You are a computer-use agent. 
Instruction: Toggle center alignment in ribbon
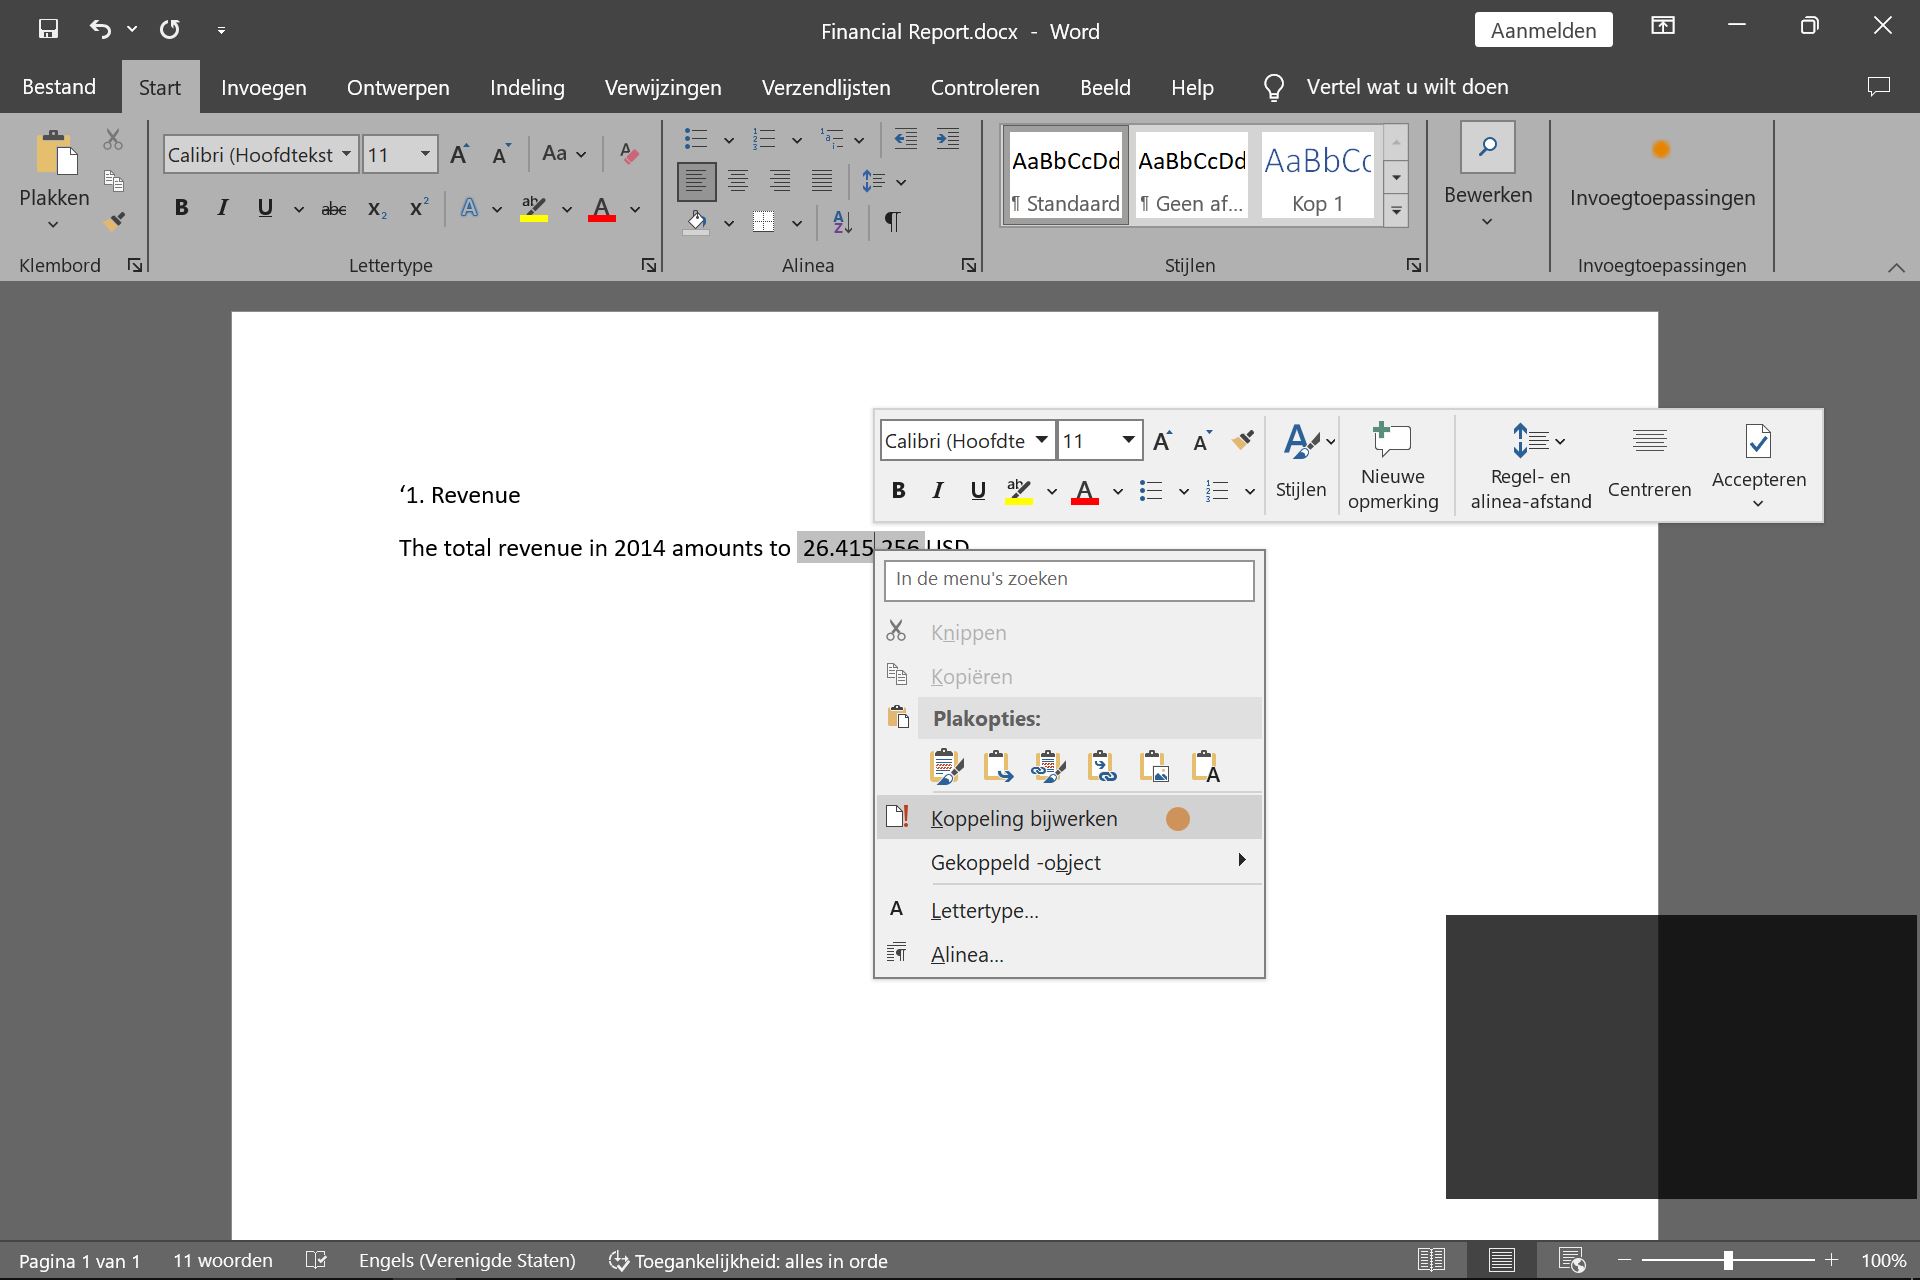(x=738, y=181)
